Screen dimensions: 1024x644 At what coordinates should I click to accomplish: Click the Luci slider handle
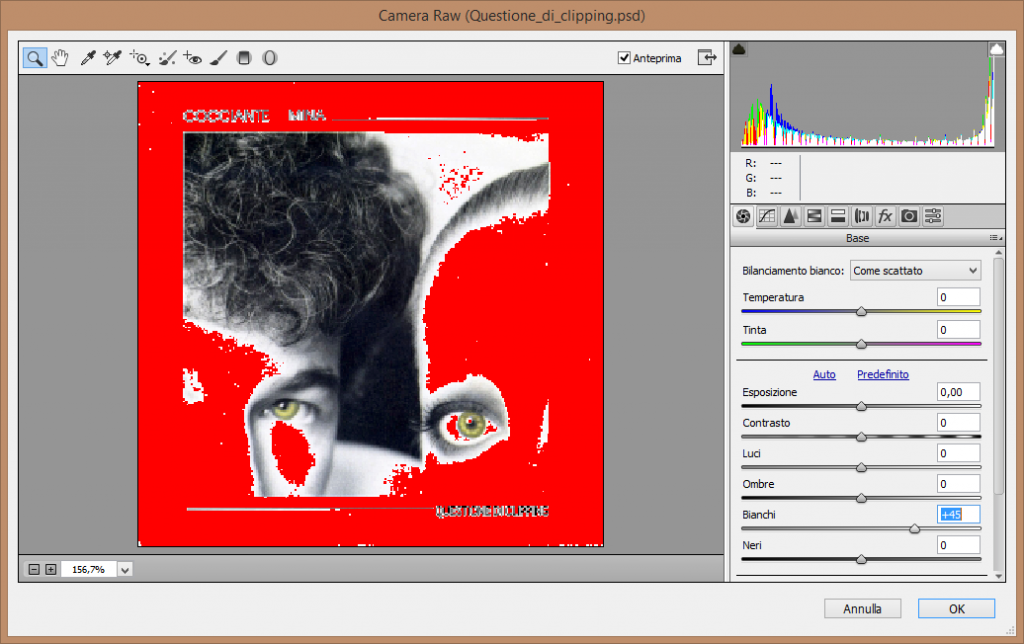[x=861, y=468]
